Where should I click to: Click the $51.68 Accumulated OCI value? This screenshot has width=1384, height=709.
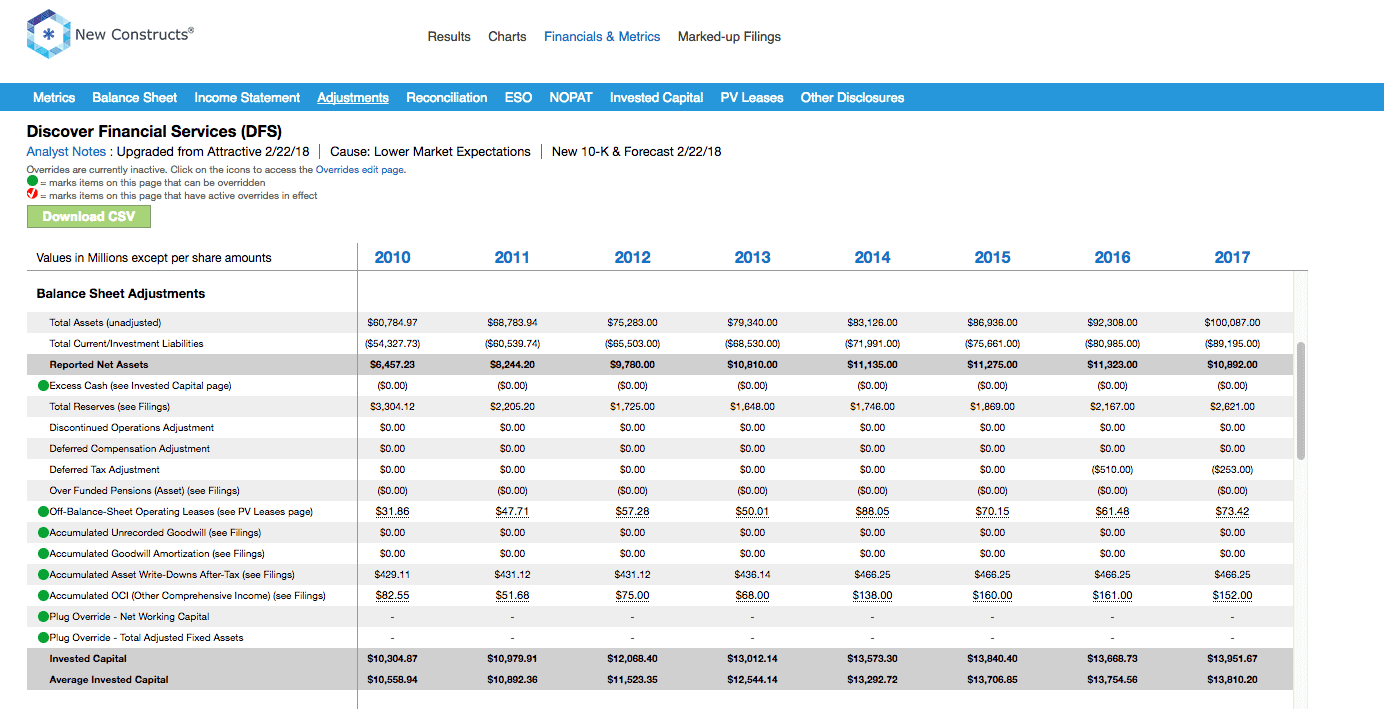(x=512, y=595)
